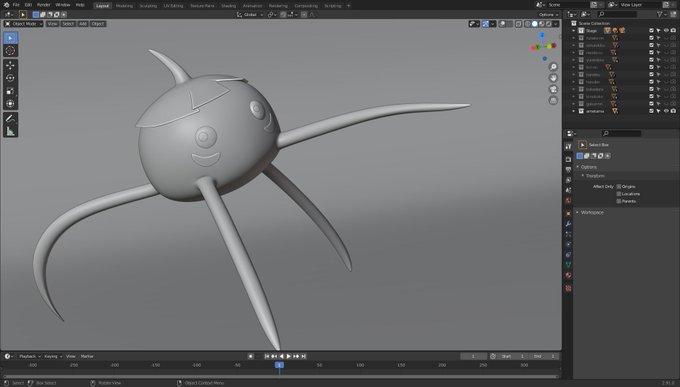Toggle X-ray mode in viewport header
The height and width of the screenshot is (387, 680).
pyautogui.click(x=518, y=24)
